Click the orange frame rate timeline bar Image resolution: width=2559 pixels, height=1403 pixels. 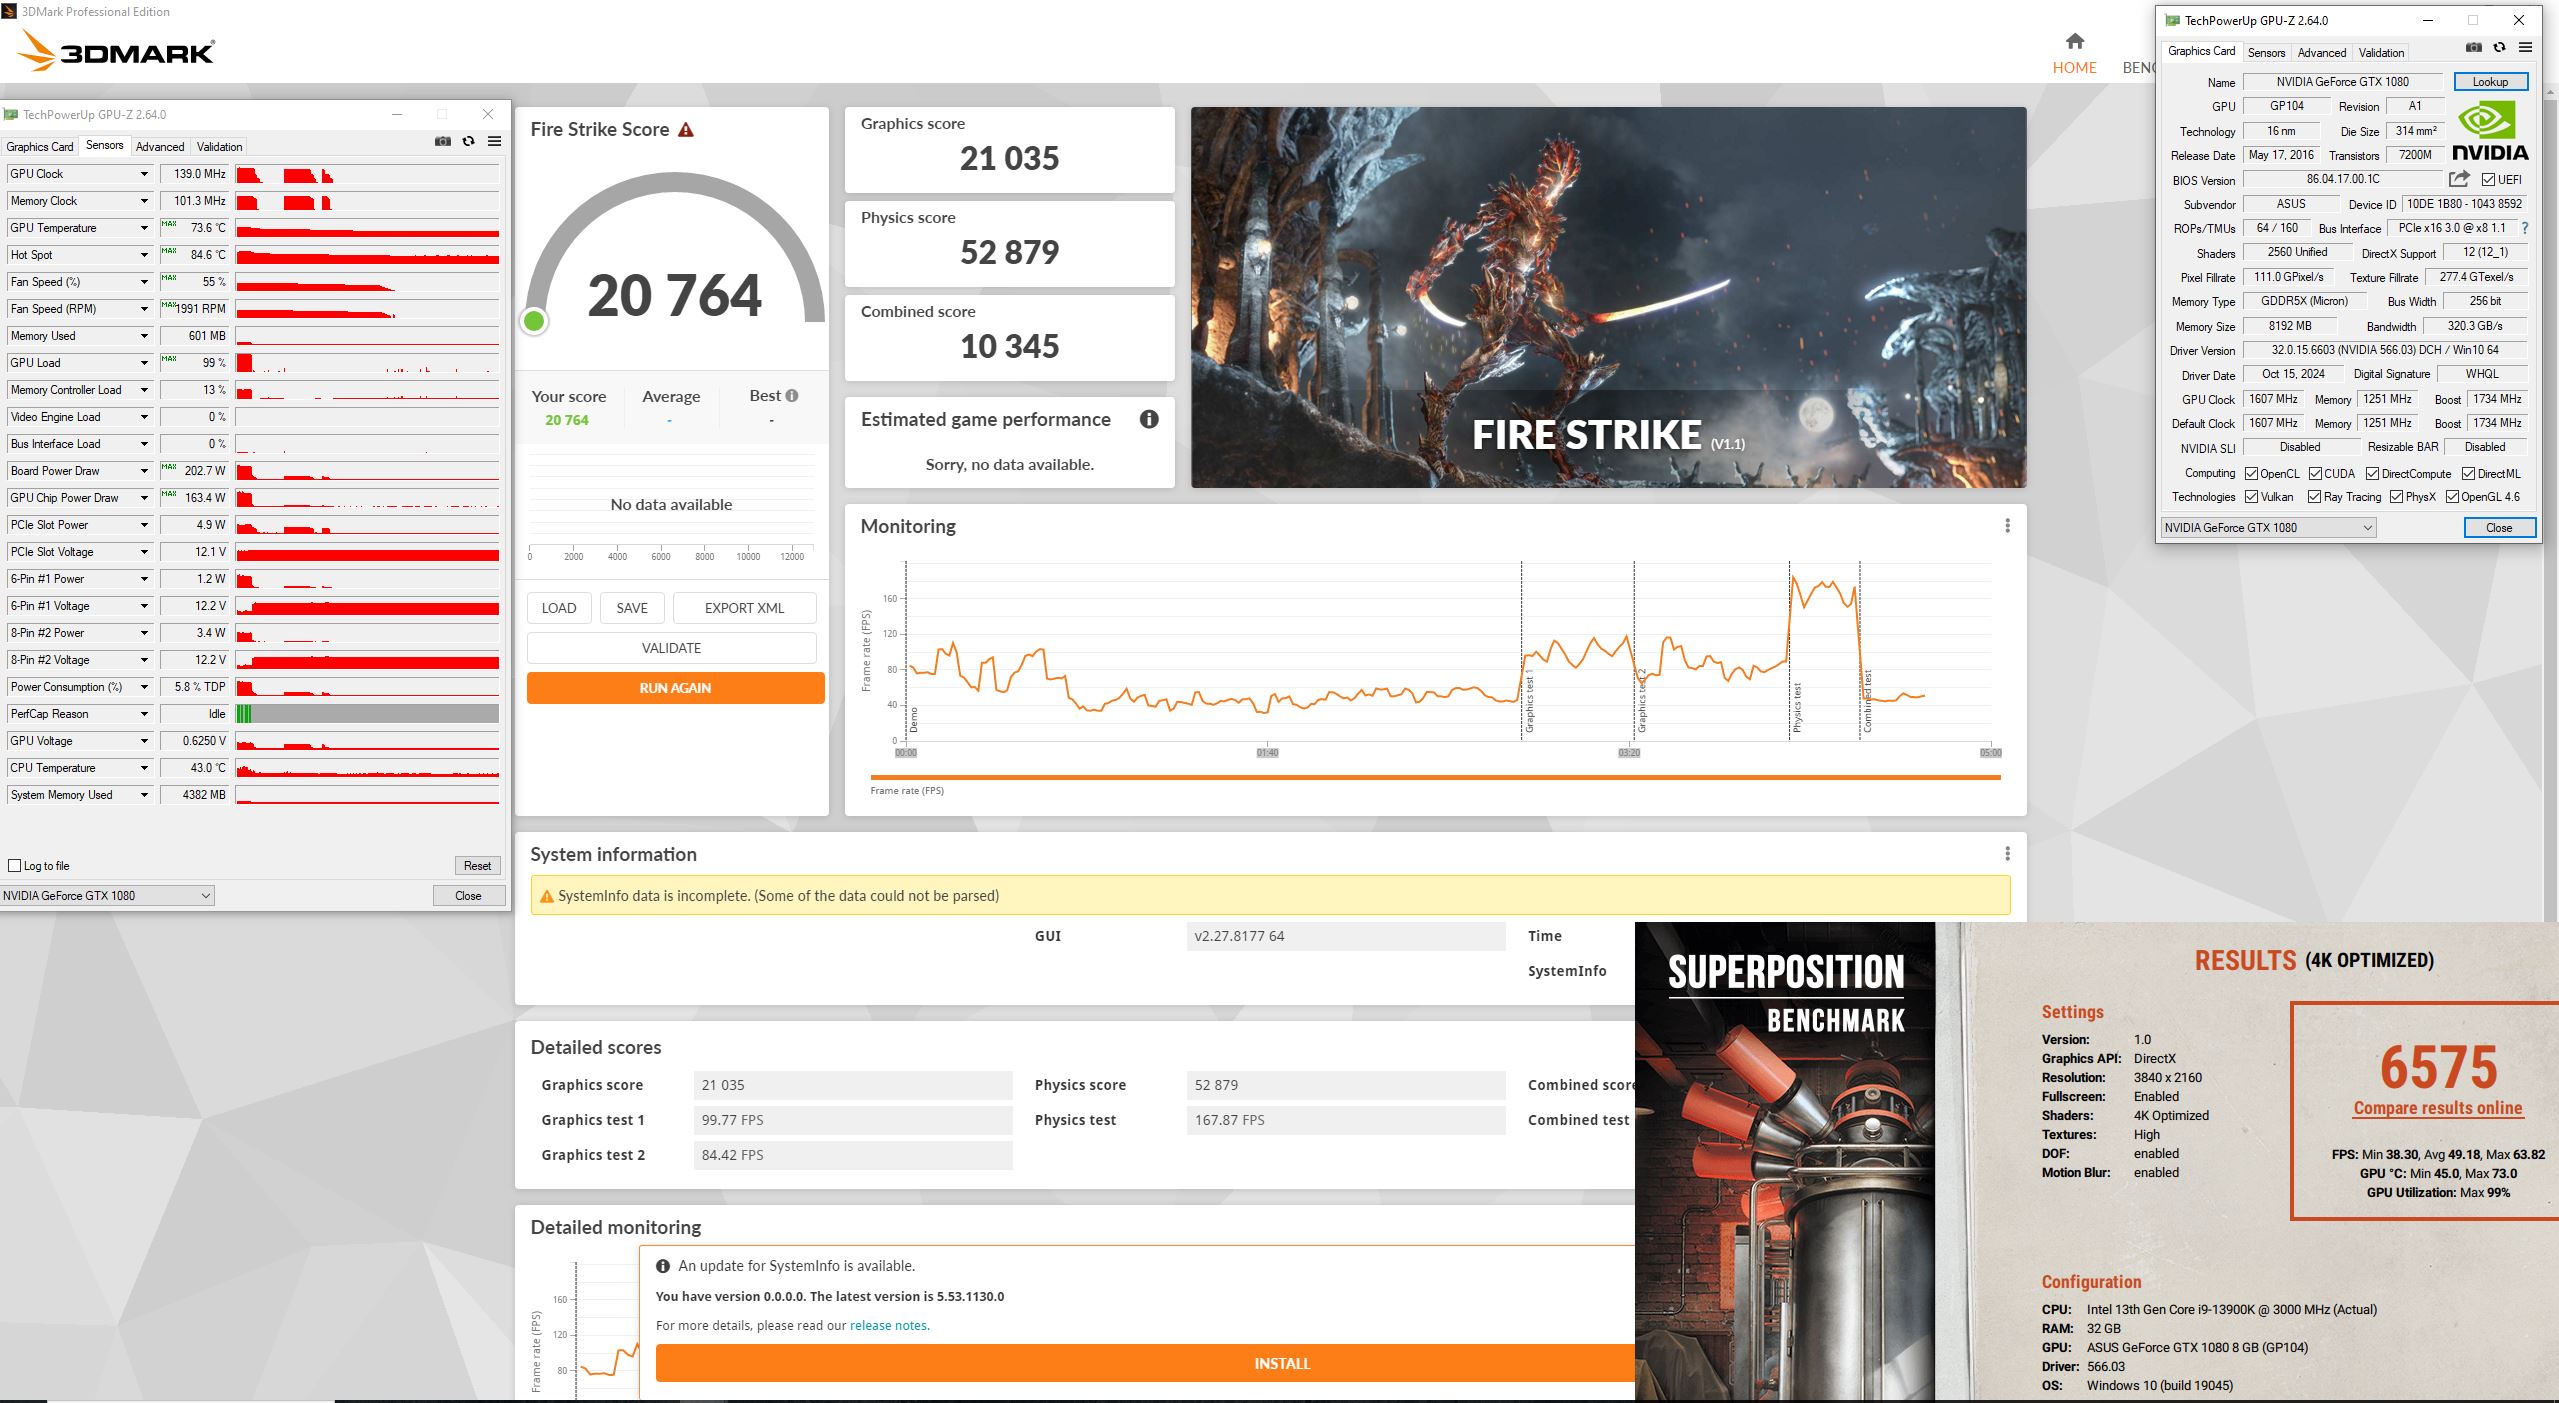pos(1435,777)
